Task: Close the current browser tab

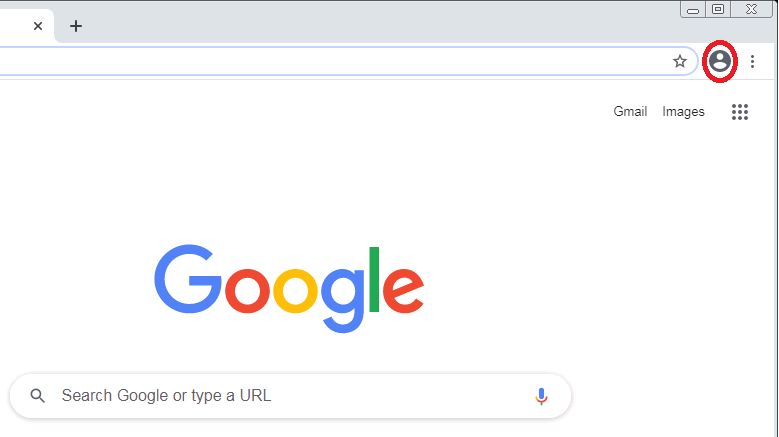Action: pos(38,26)
